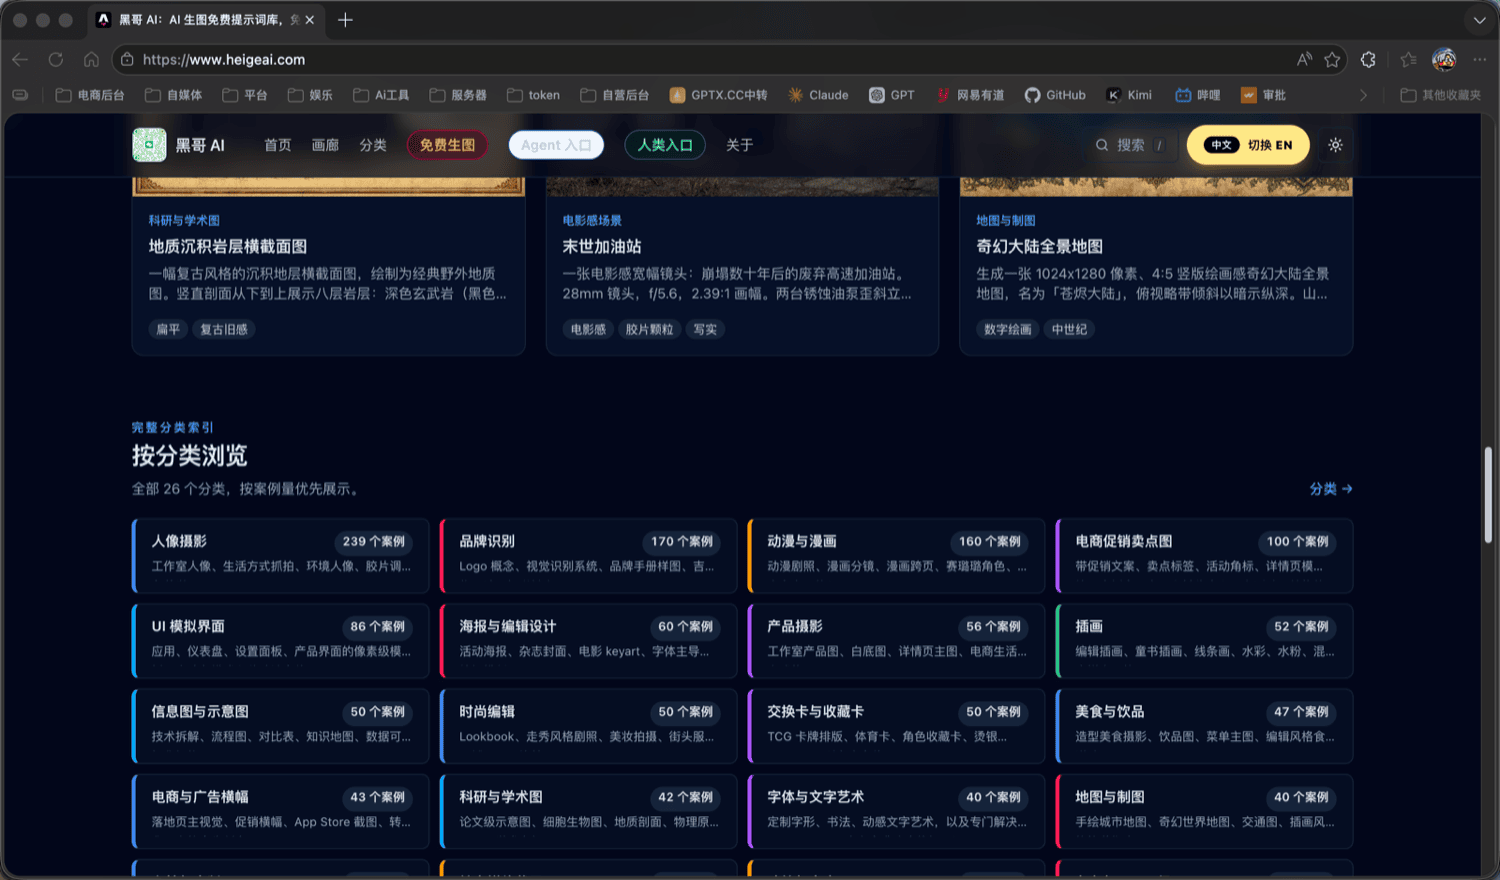Open the 人像摄影 category card

280,555
